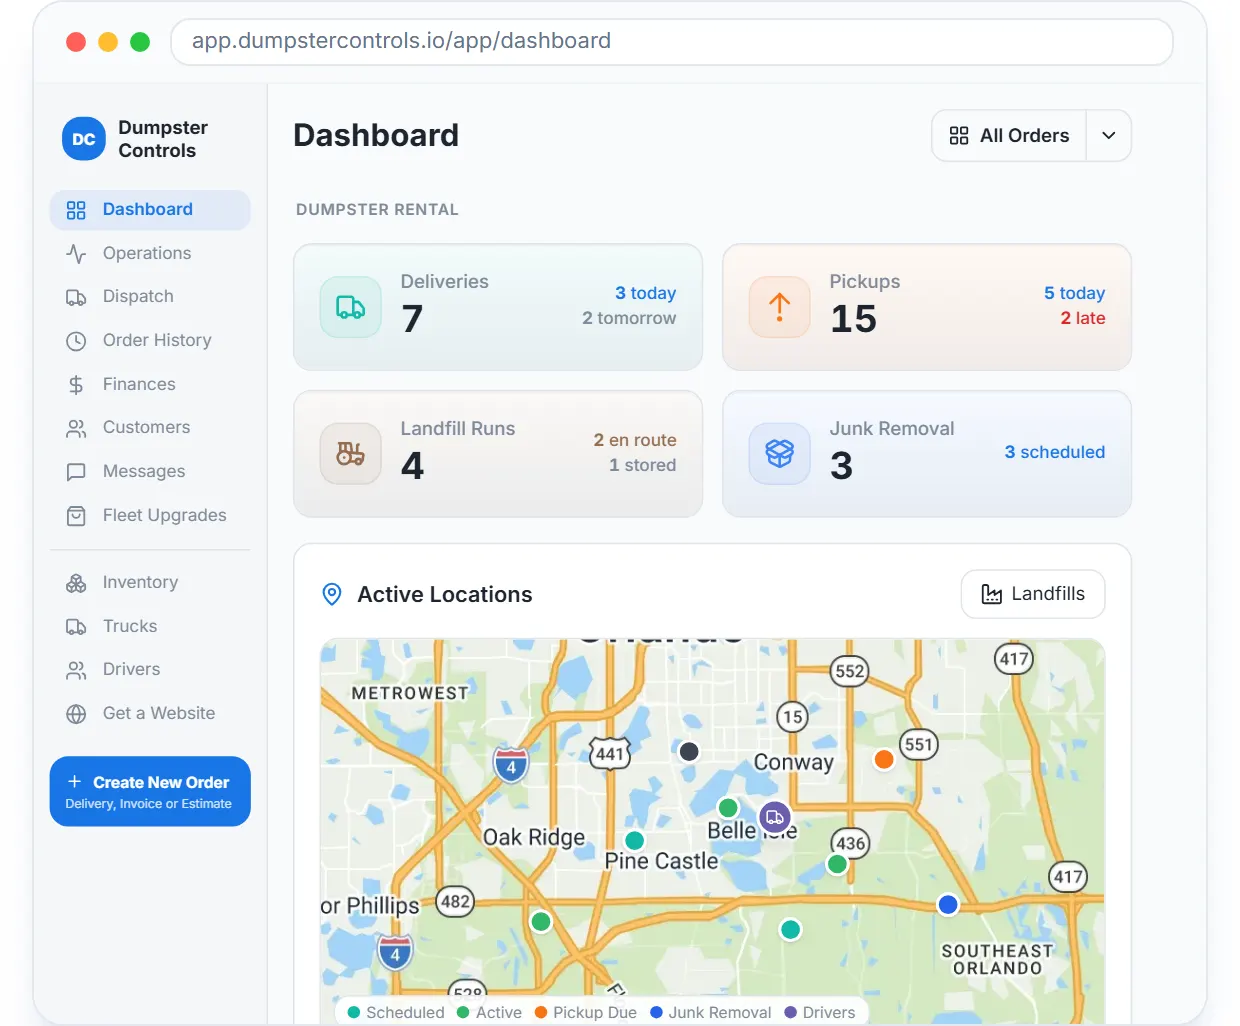Click the orange Pickups up-arrow icon tile
The width and height of the screenshot is (1240, 1026).
point(779,307)
